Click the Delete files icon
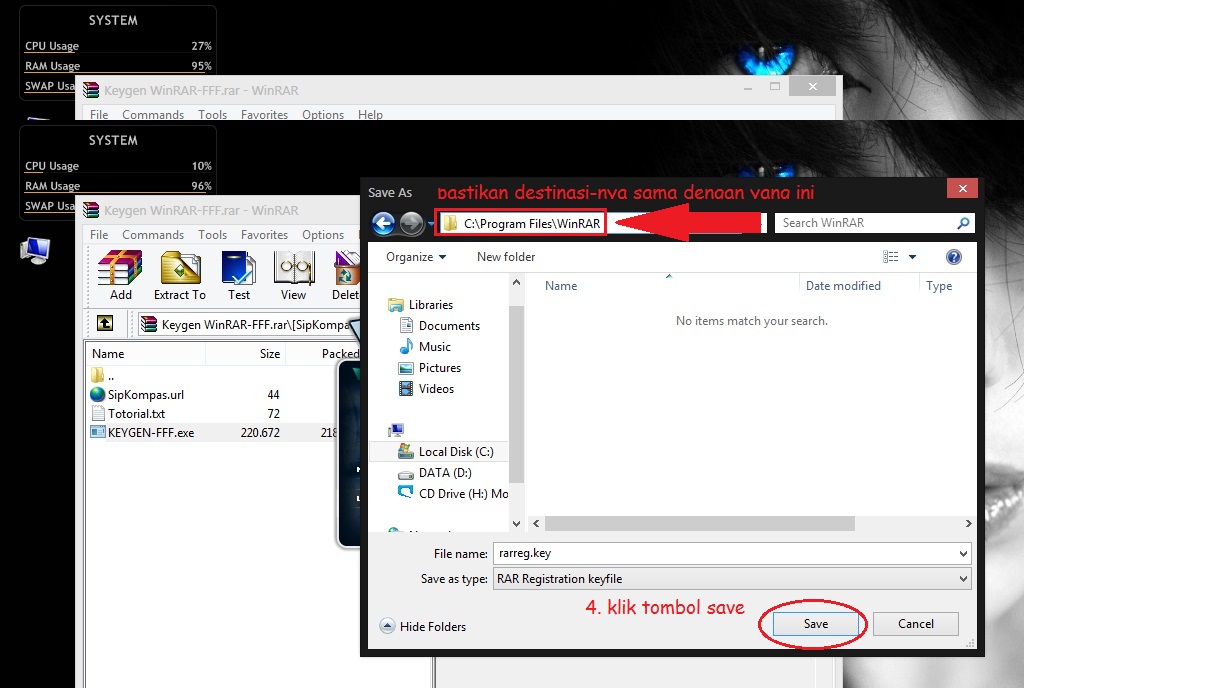 tap(345, 275)
